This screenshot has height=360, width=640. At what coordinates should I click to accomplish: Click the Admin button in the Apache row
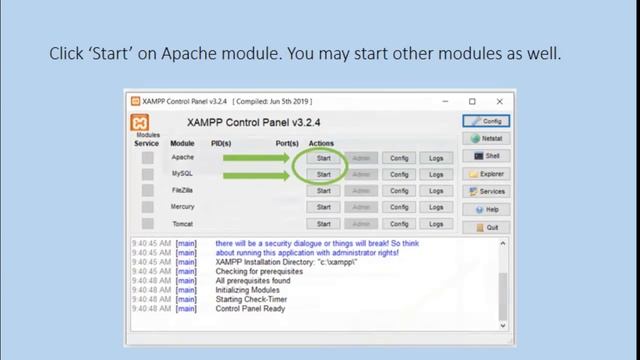361,158
